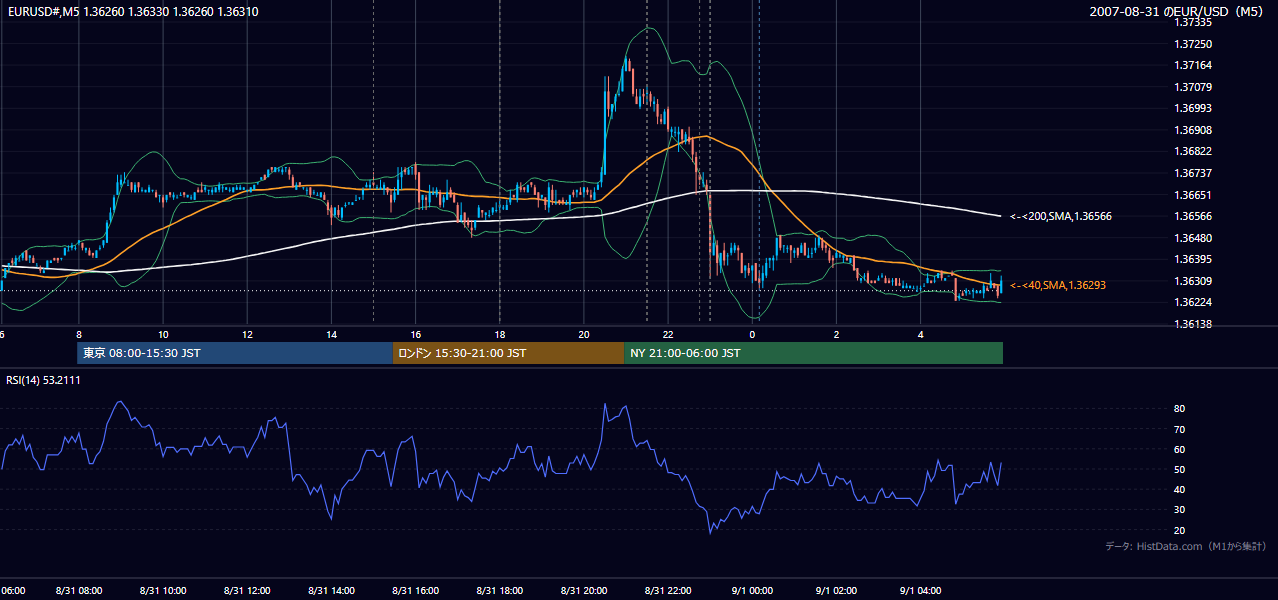Click RSI level 50 on the scale
Image resolution: width=1278 pixels, height=600 pixels.
point(1179,469)
